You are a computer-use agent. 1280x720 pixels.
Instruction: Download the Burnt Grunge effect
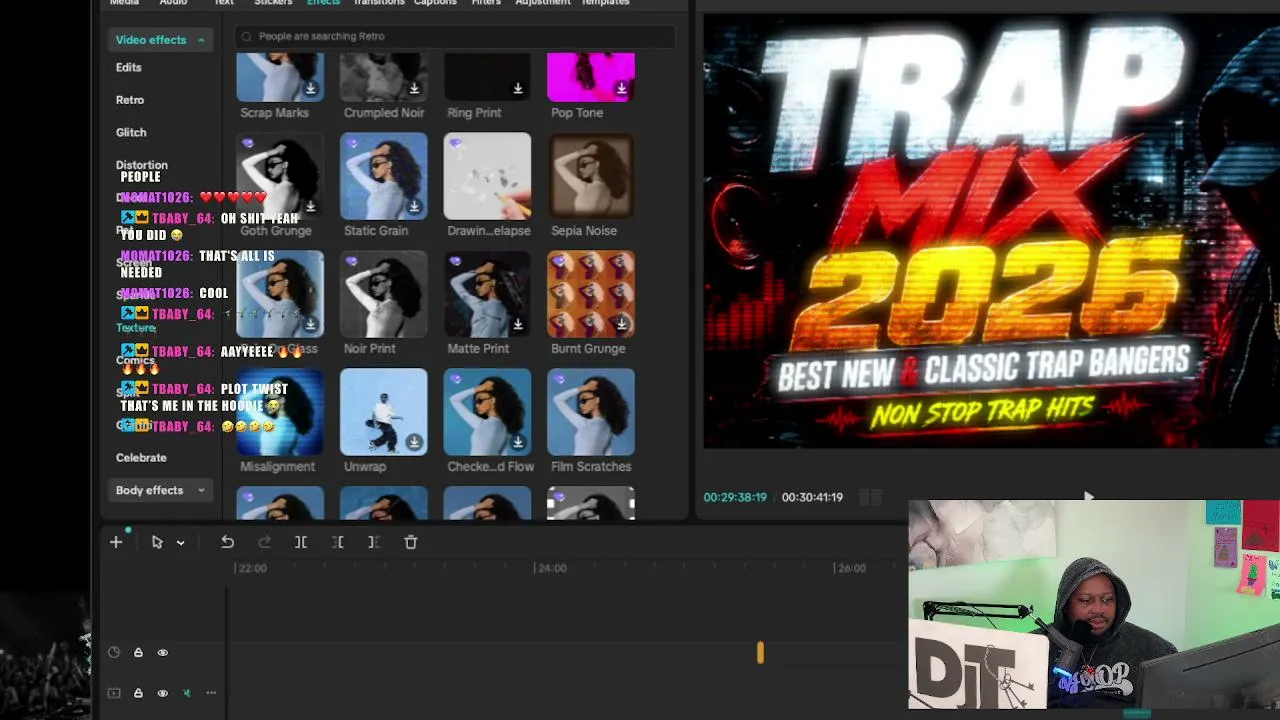click(621, 325)
